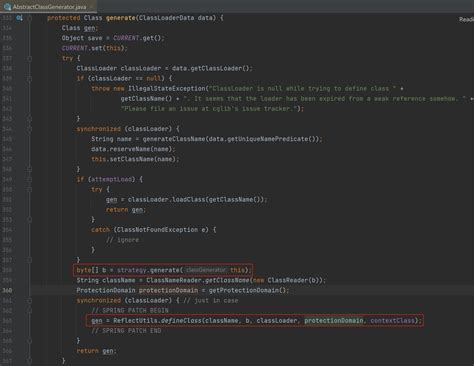The width and height of the screenshot is (474, 366).
Task: Fold the if classLoader null block
Action: coord(30,79)
